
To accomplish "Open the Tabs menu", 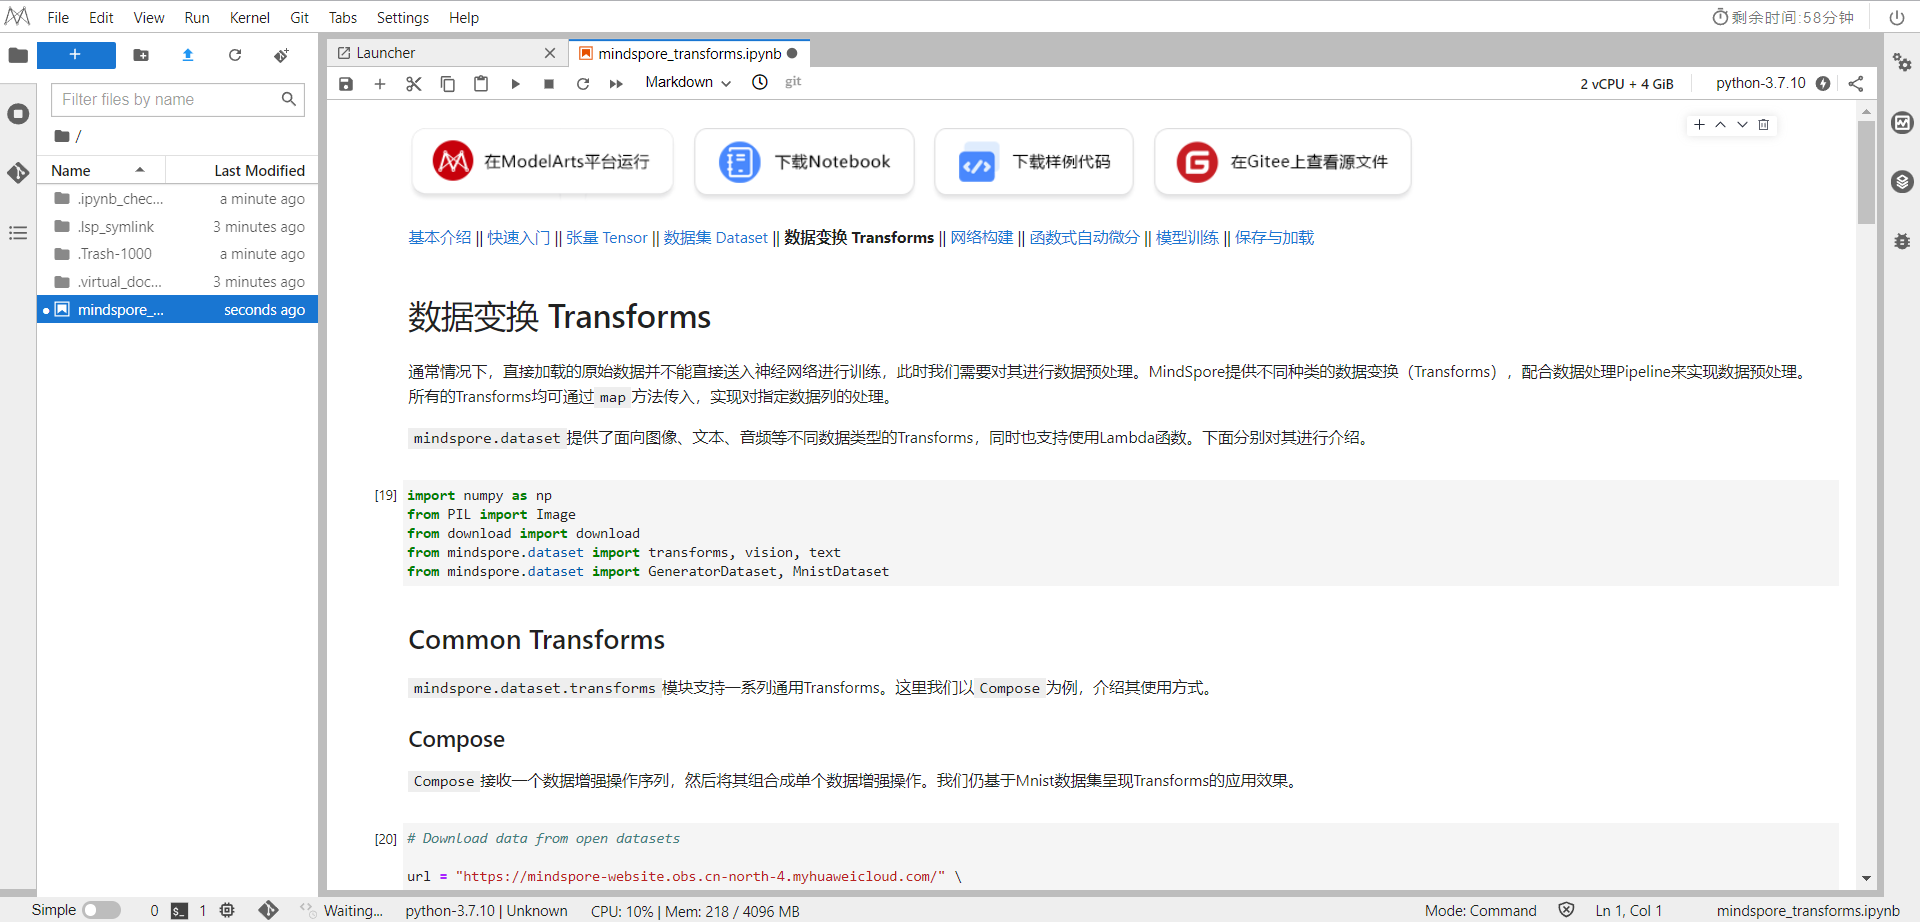I will (x=343, y=18).
